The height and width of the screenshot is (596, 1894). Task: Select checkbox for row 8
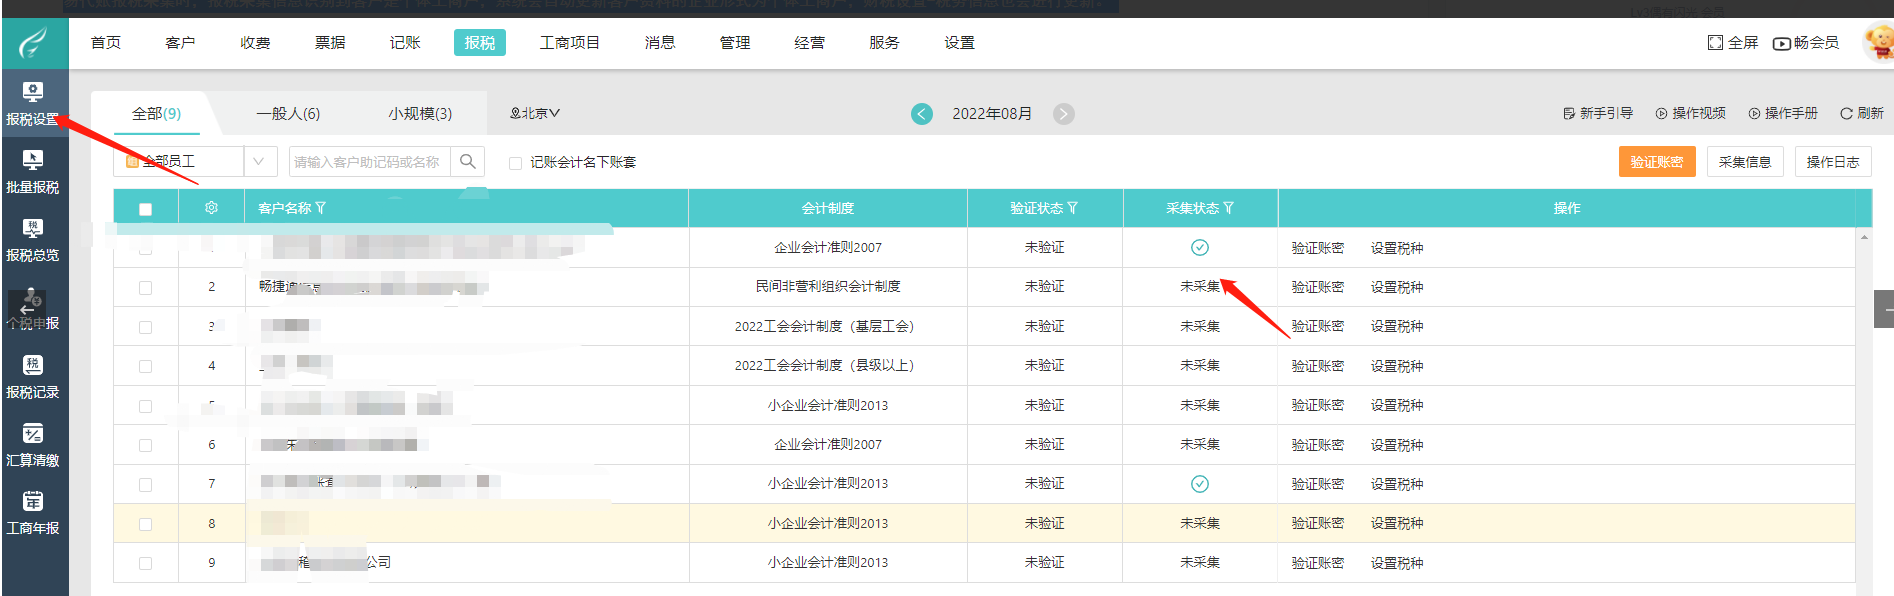pyautogui.click(x=146, y=524)
